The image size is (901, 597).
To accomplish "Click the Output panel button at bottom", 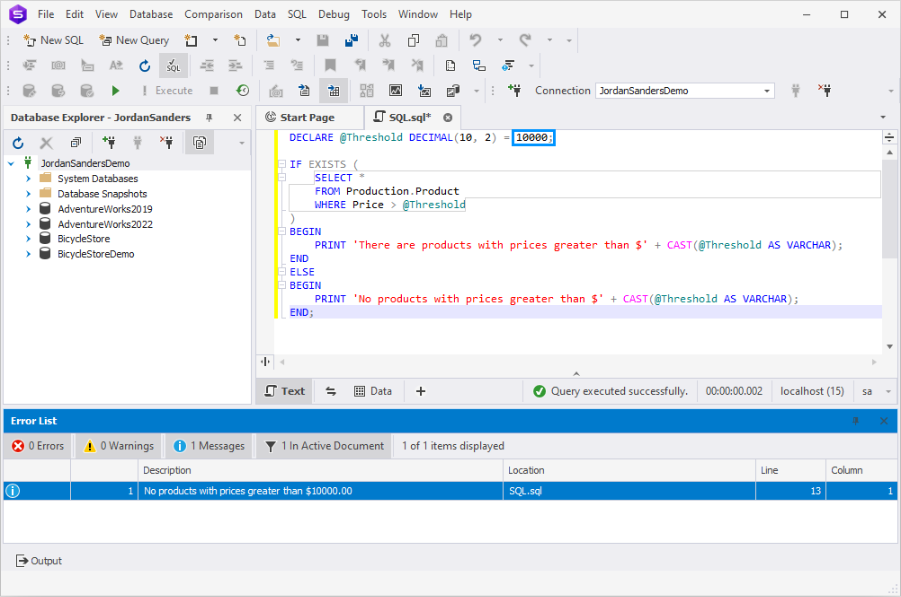I will (x=39, y=561).
